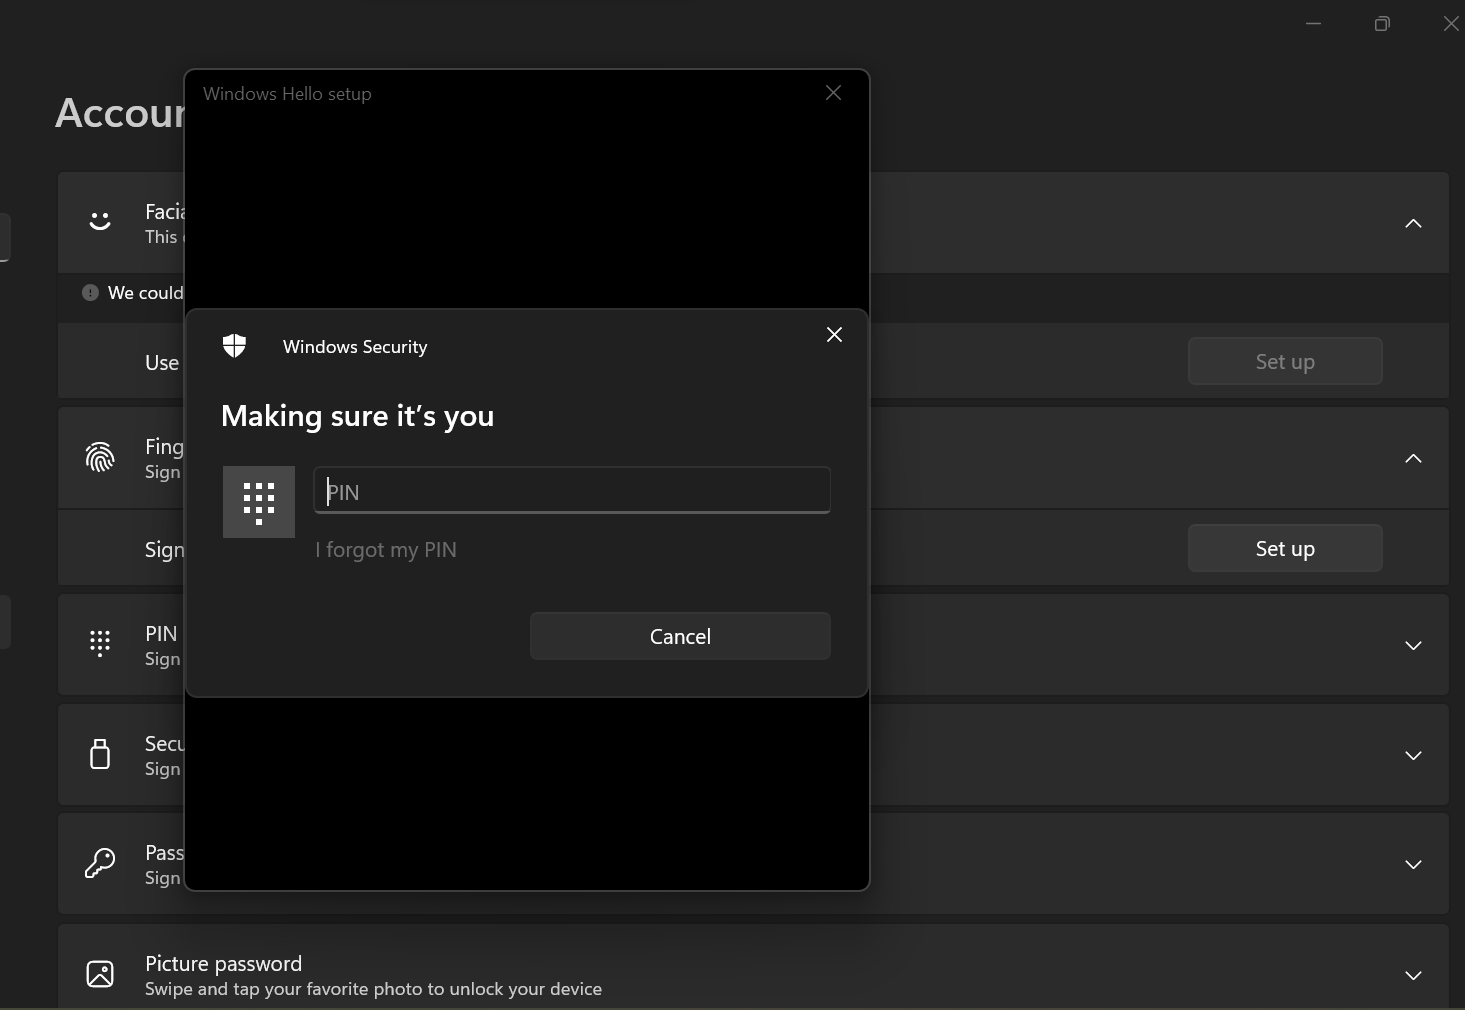
Task: Select the 'Picture password' row title
Action: [223, 963]
